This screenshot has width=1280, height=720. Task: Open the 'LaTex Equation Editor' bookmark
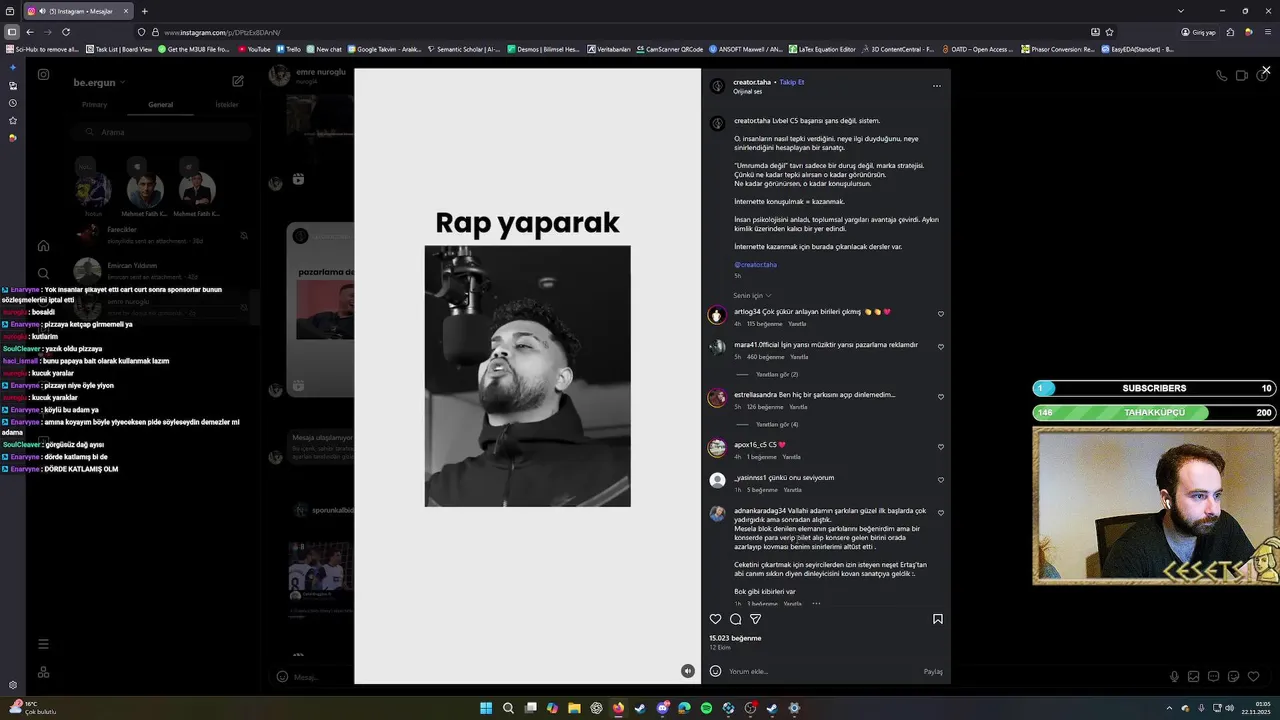tap(822, 49)
